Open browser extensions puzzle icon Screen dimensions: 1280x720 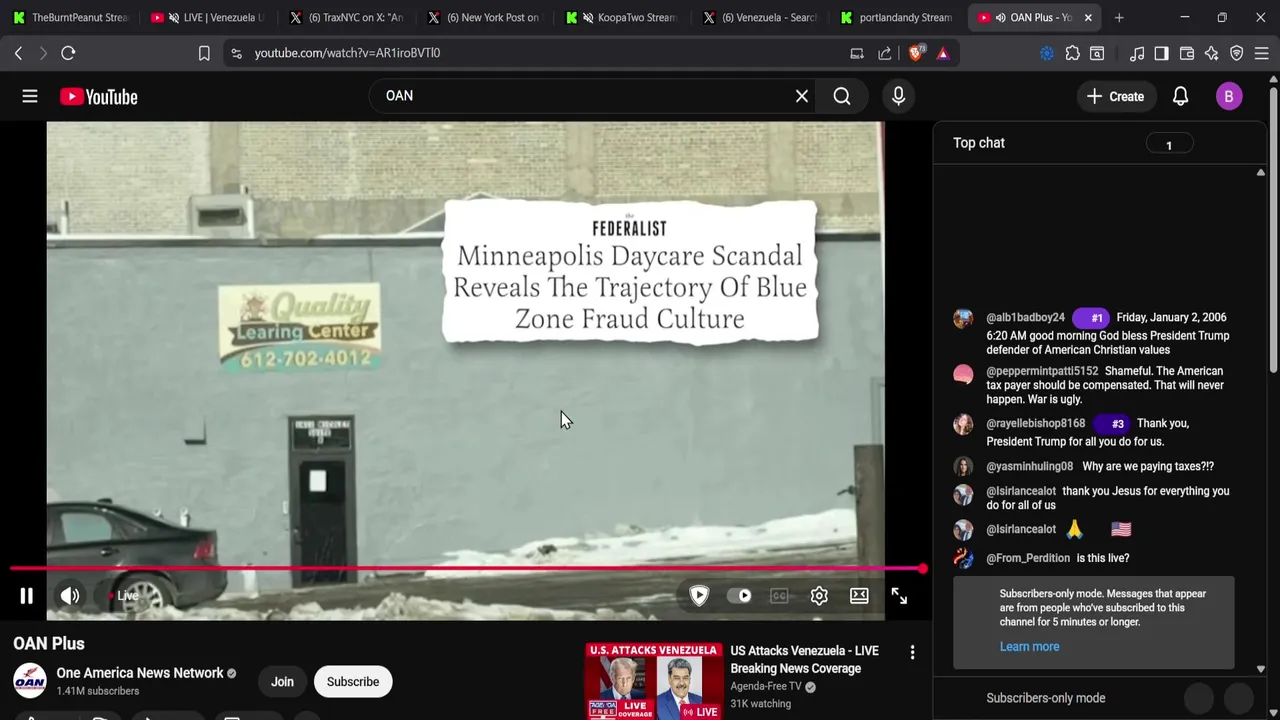click(1073, 53)
